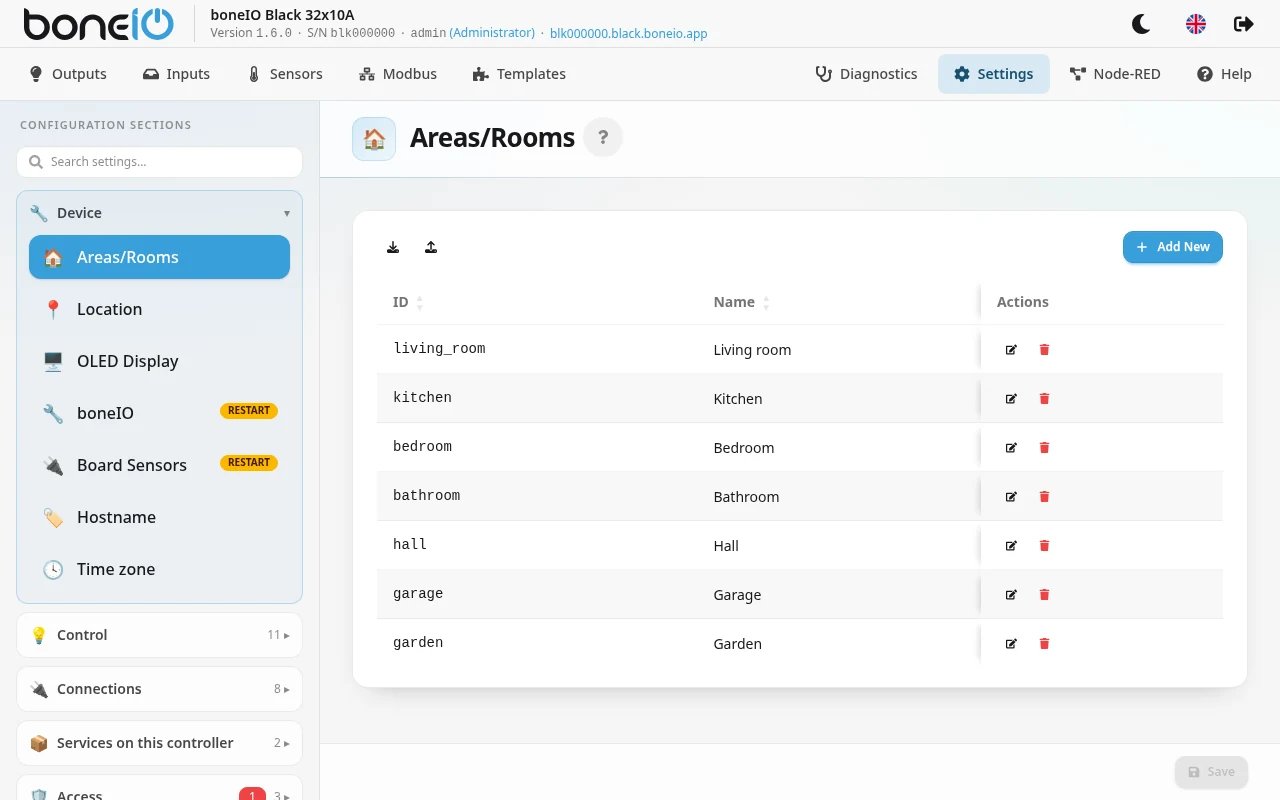Image resolution: width=1280 pixels, height=800 pixels.
Task: Open the Diagnostics page
Action: [x=866, y=74]
